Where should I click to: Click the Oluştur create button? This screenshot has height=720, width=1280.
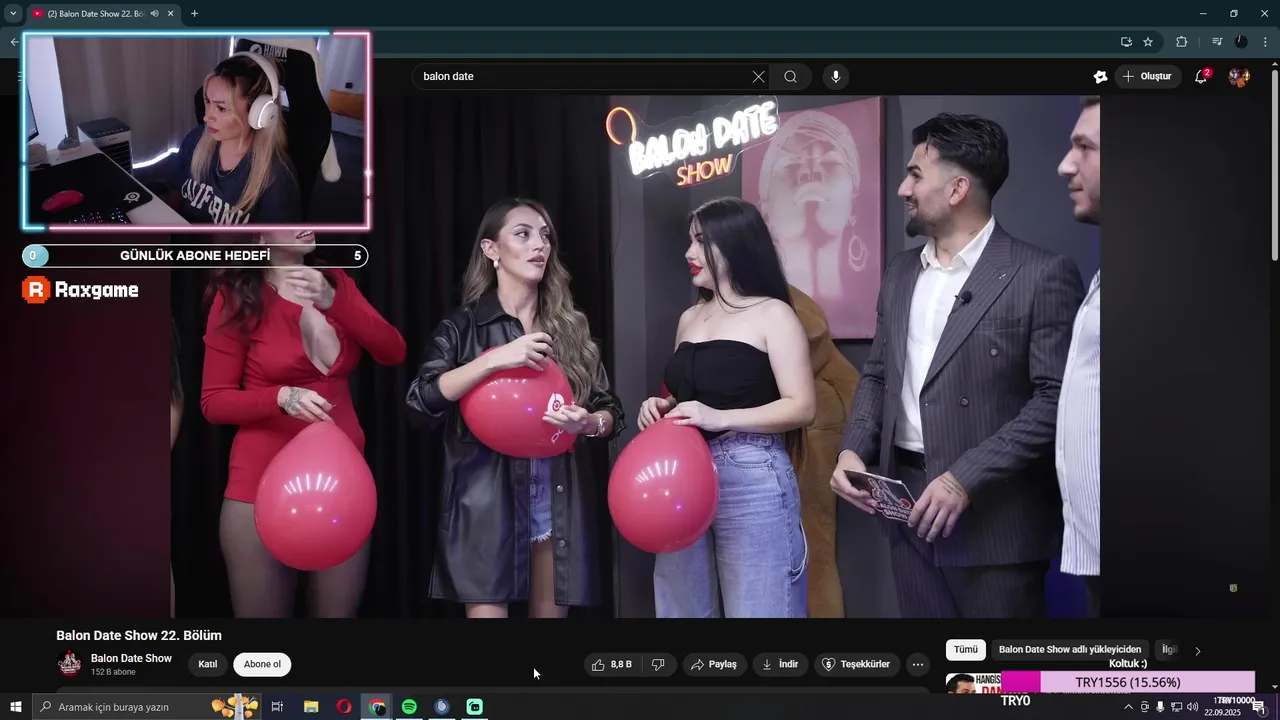point(1148,77)
